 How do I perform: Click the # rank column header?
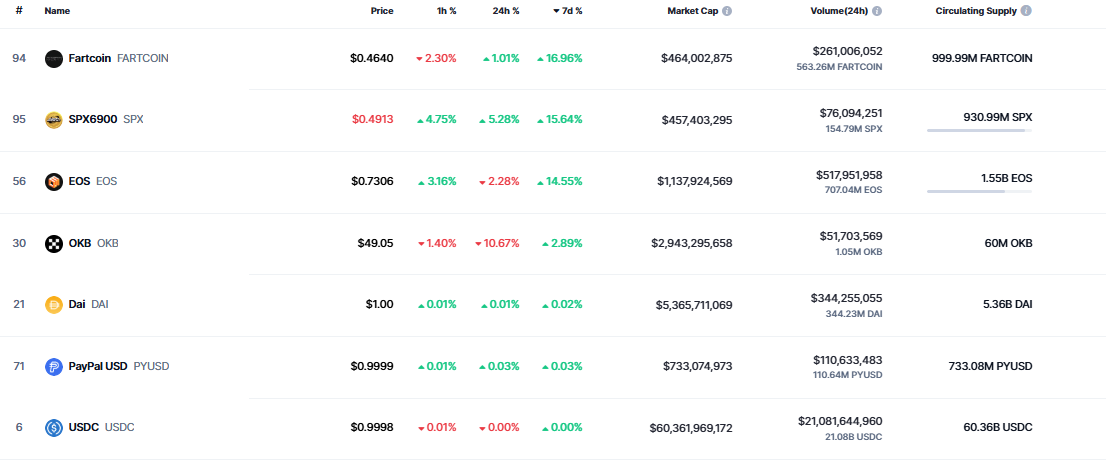(19, 11)
